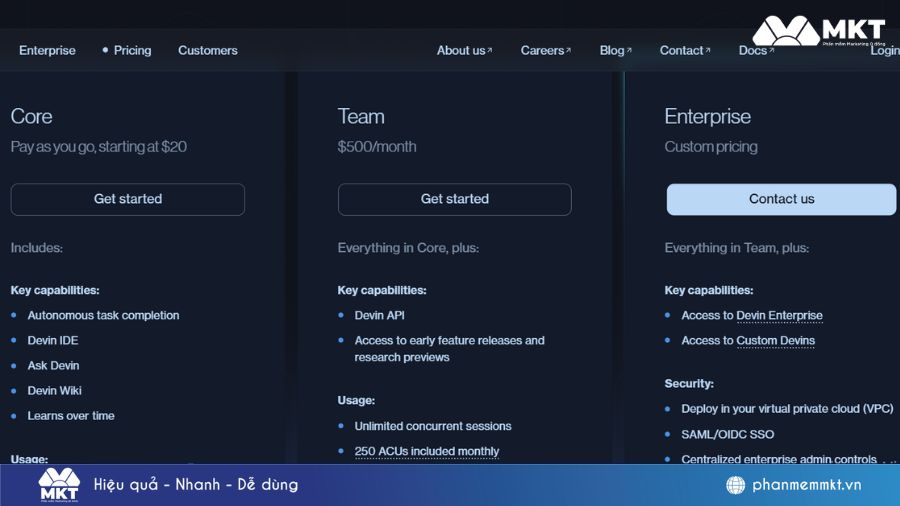This screenshot has height=506, width=900.
Task: Click the Enterprise plan heading
Action: click(x=708, y=116)
